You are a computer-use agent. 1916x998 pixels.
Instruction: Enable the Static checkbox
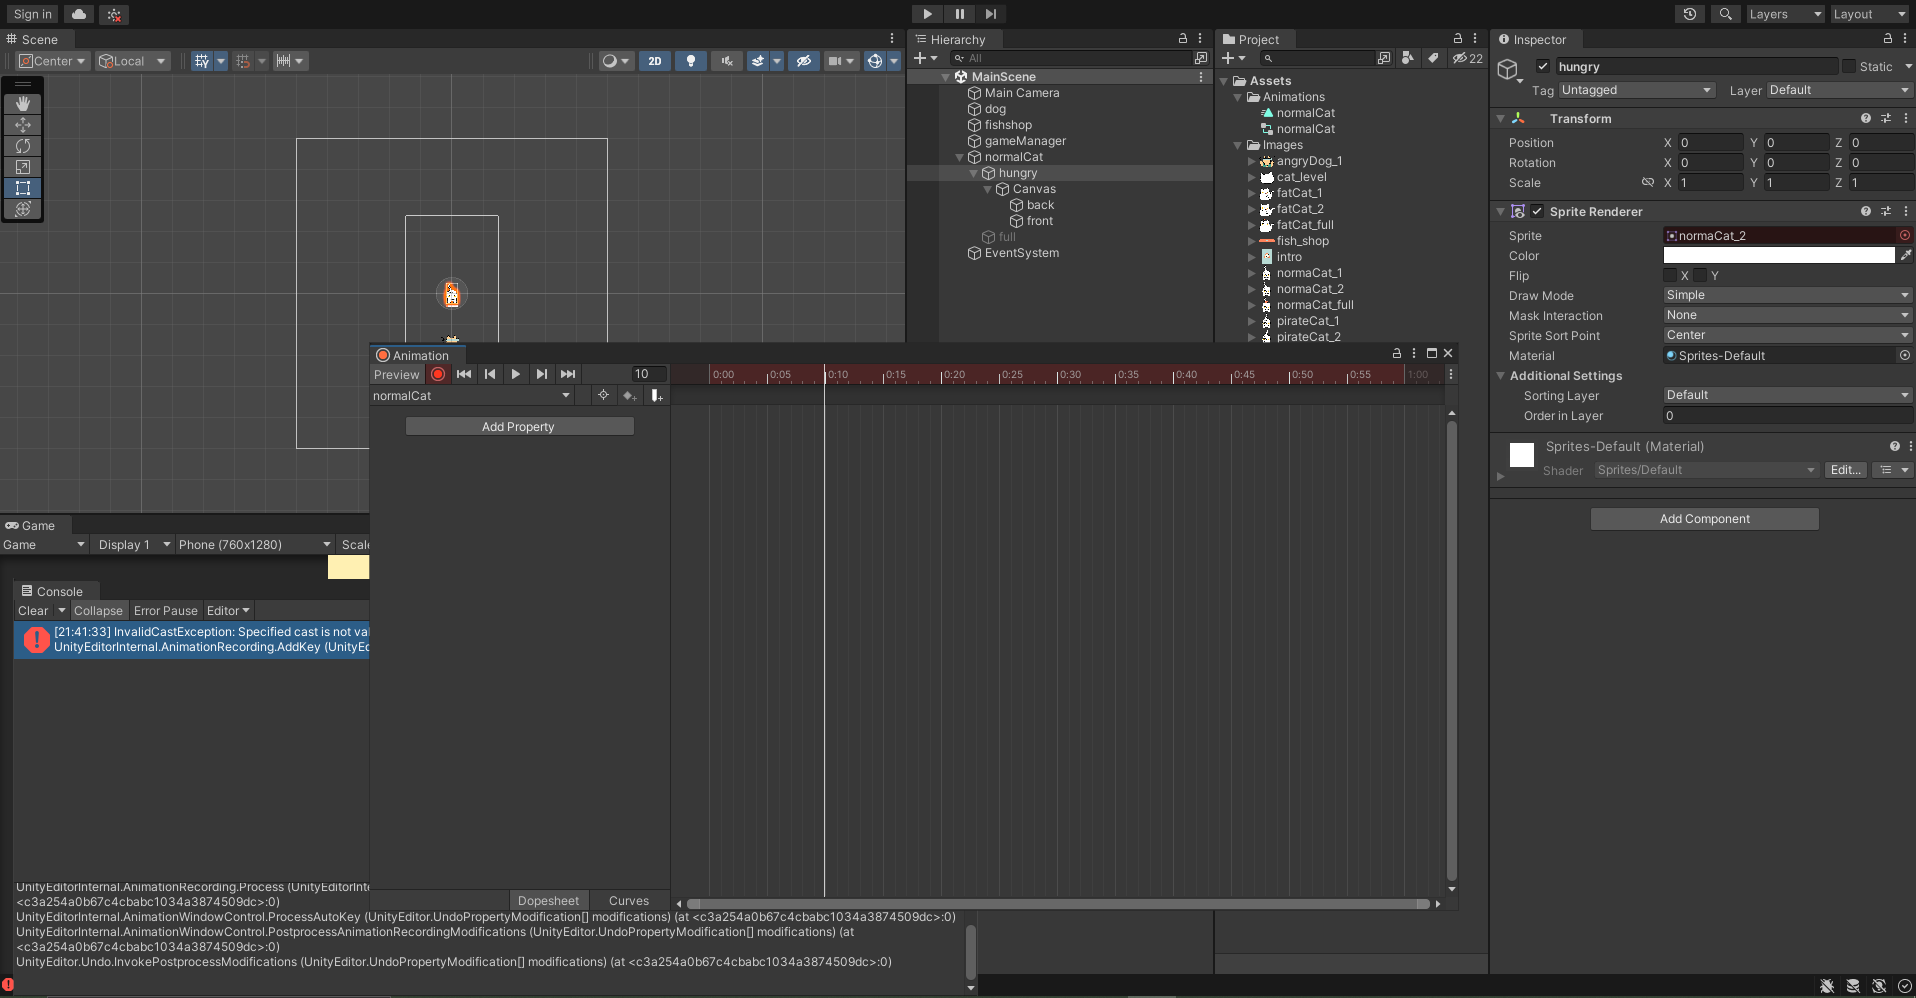click(x=1849, y=67)
